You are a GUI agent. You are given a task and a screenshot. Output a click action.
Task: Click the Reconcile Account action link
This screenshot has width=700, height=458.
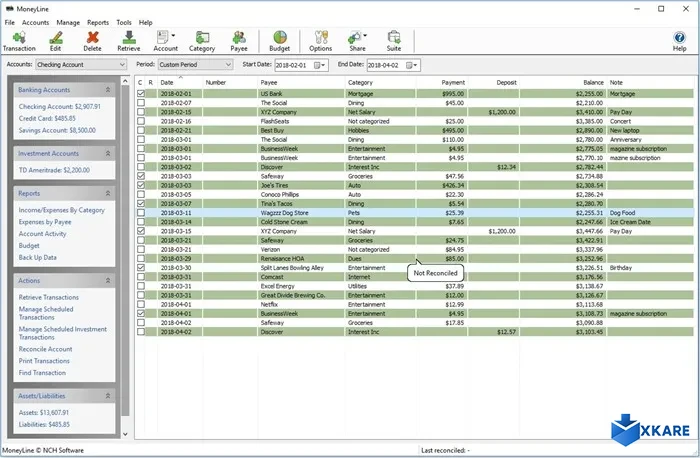tap(45, 349)
